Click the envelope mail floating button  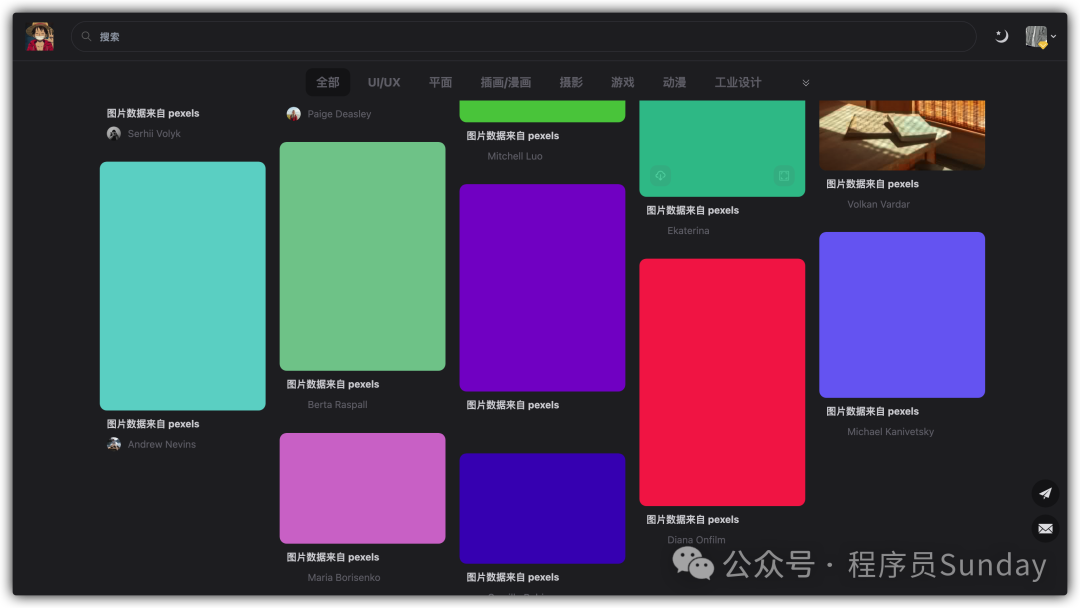(1045, 528)
